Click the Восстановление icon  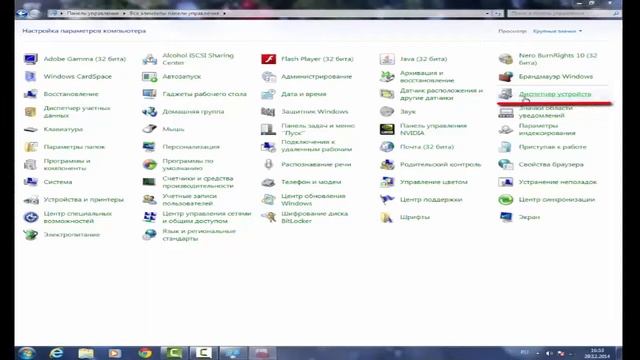click(x=31, y=94)
